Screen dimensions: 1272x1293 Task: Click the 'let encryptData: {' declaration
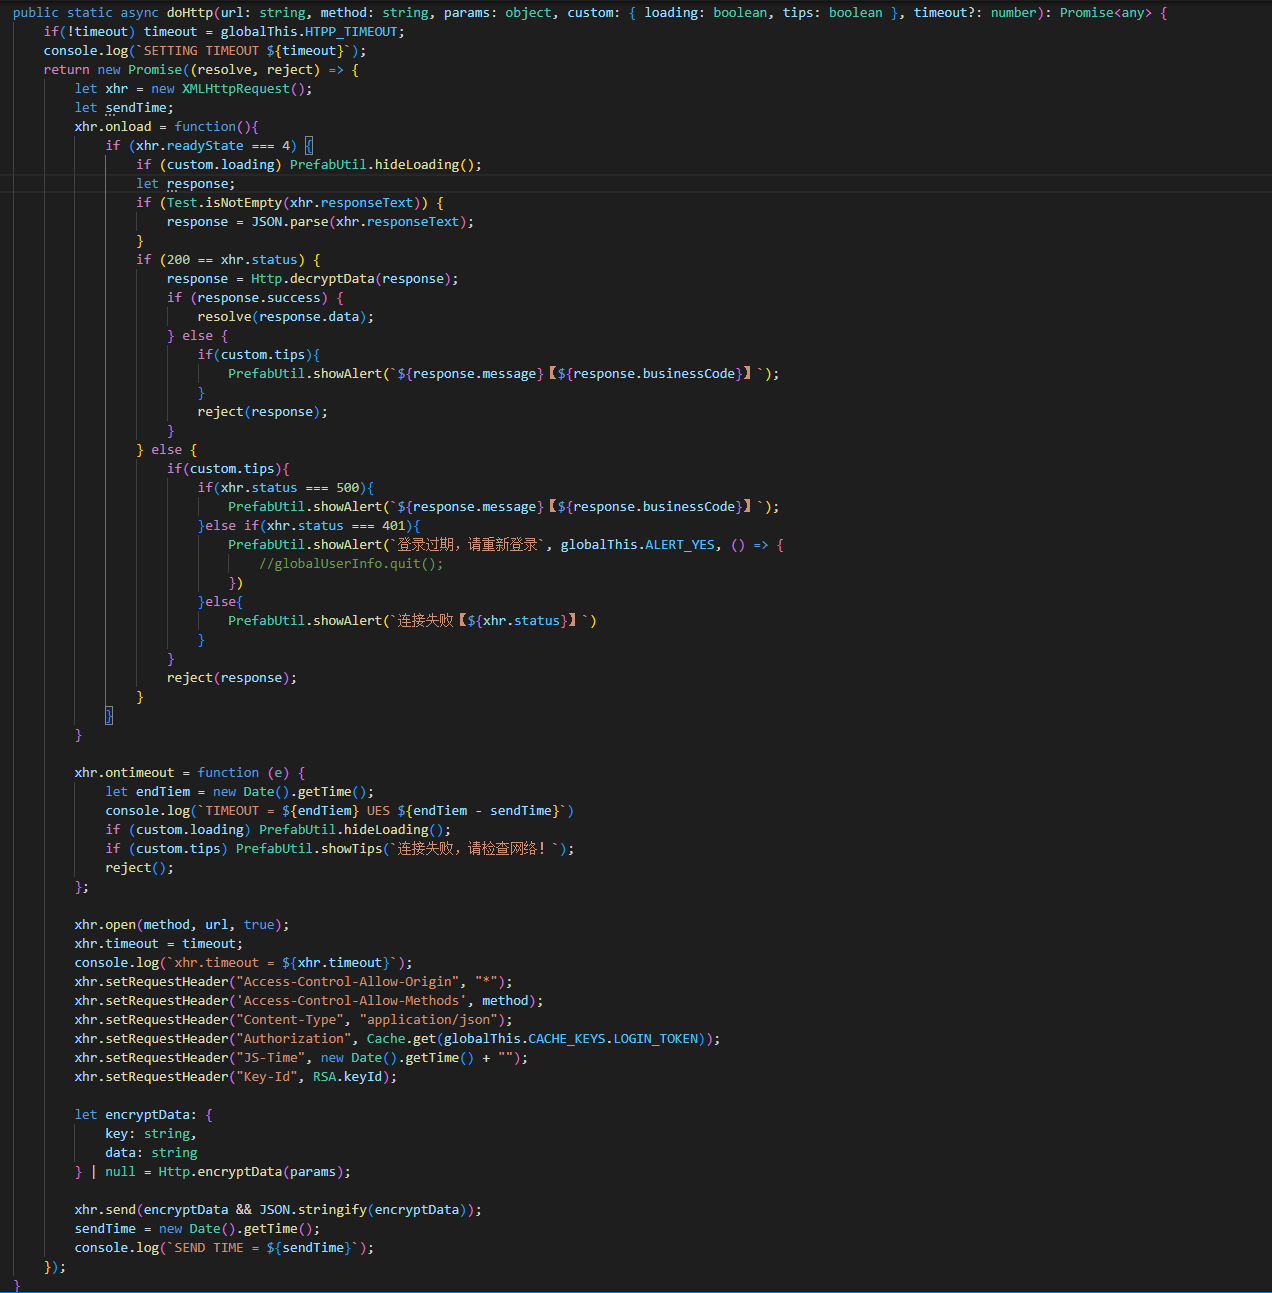(x=143, y=1115)
